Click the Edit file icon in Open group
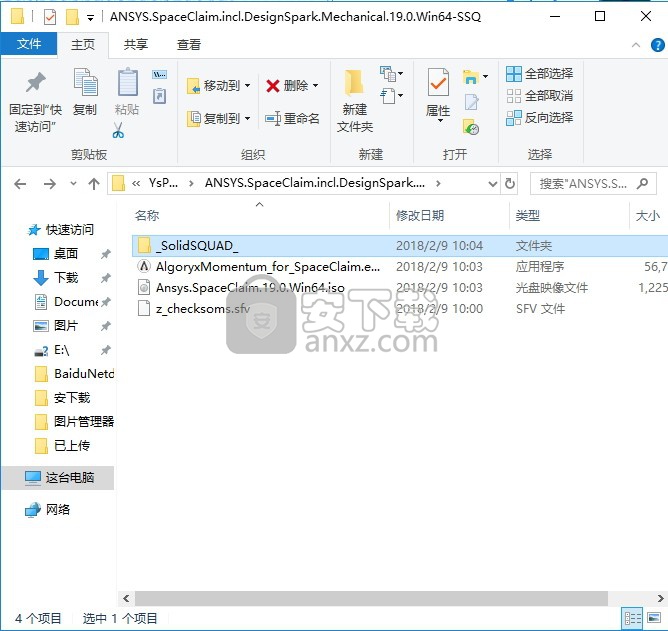Image resolution: width=668 pixels, height=631 pixels. point(471,102)
